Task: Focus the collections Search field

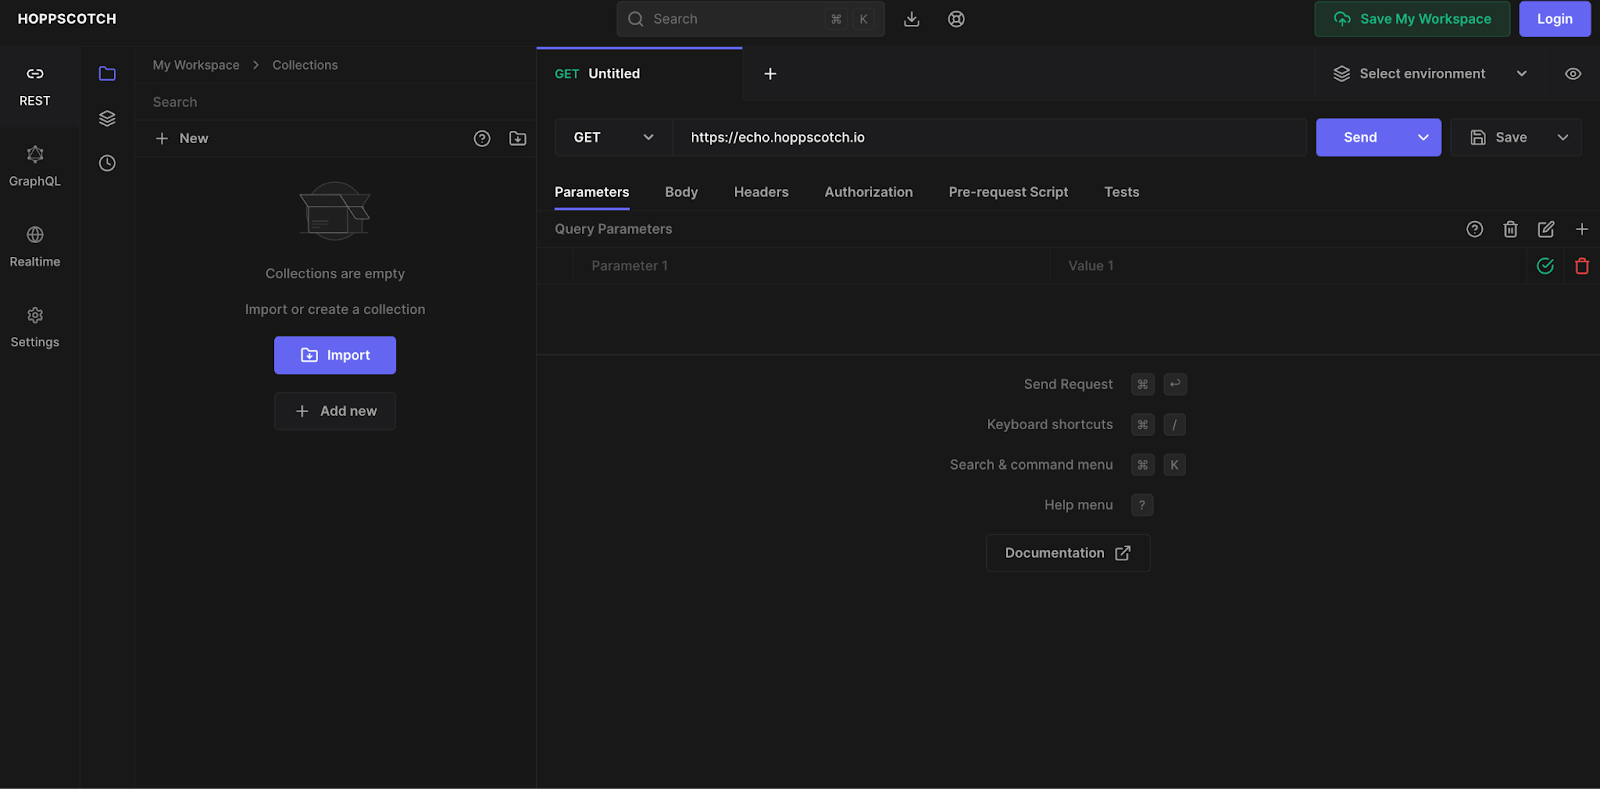Action: 335,102
